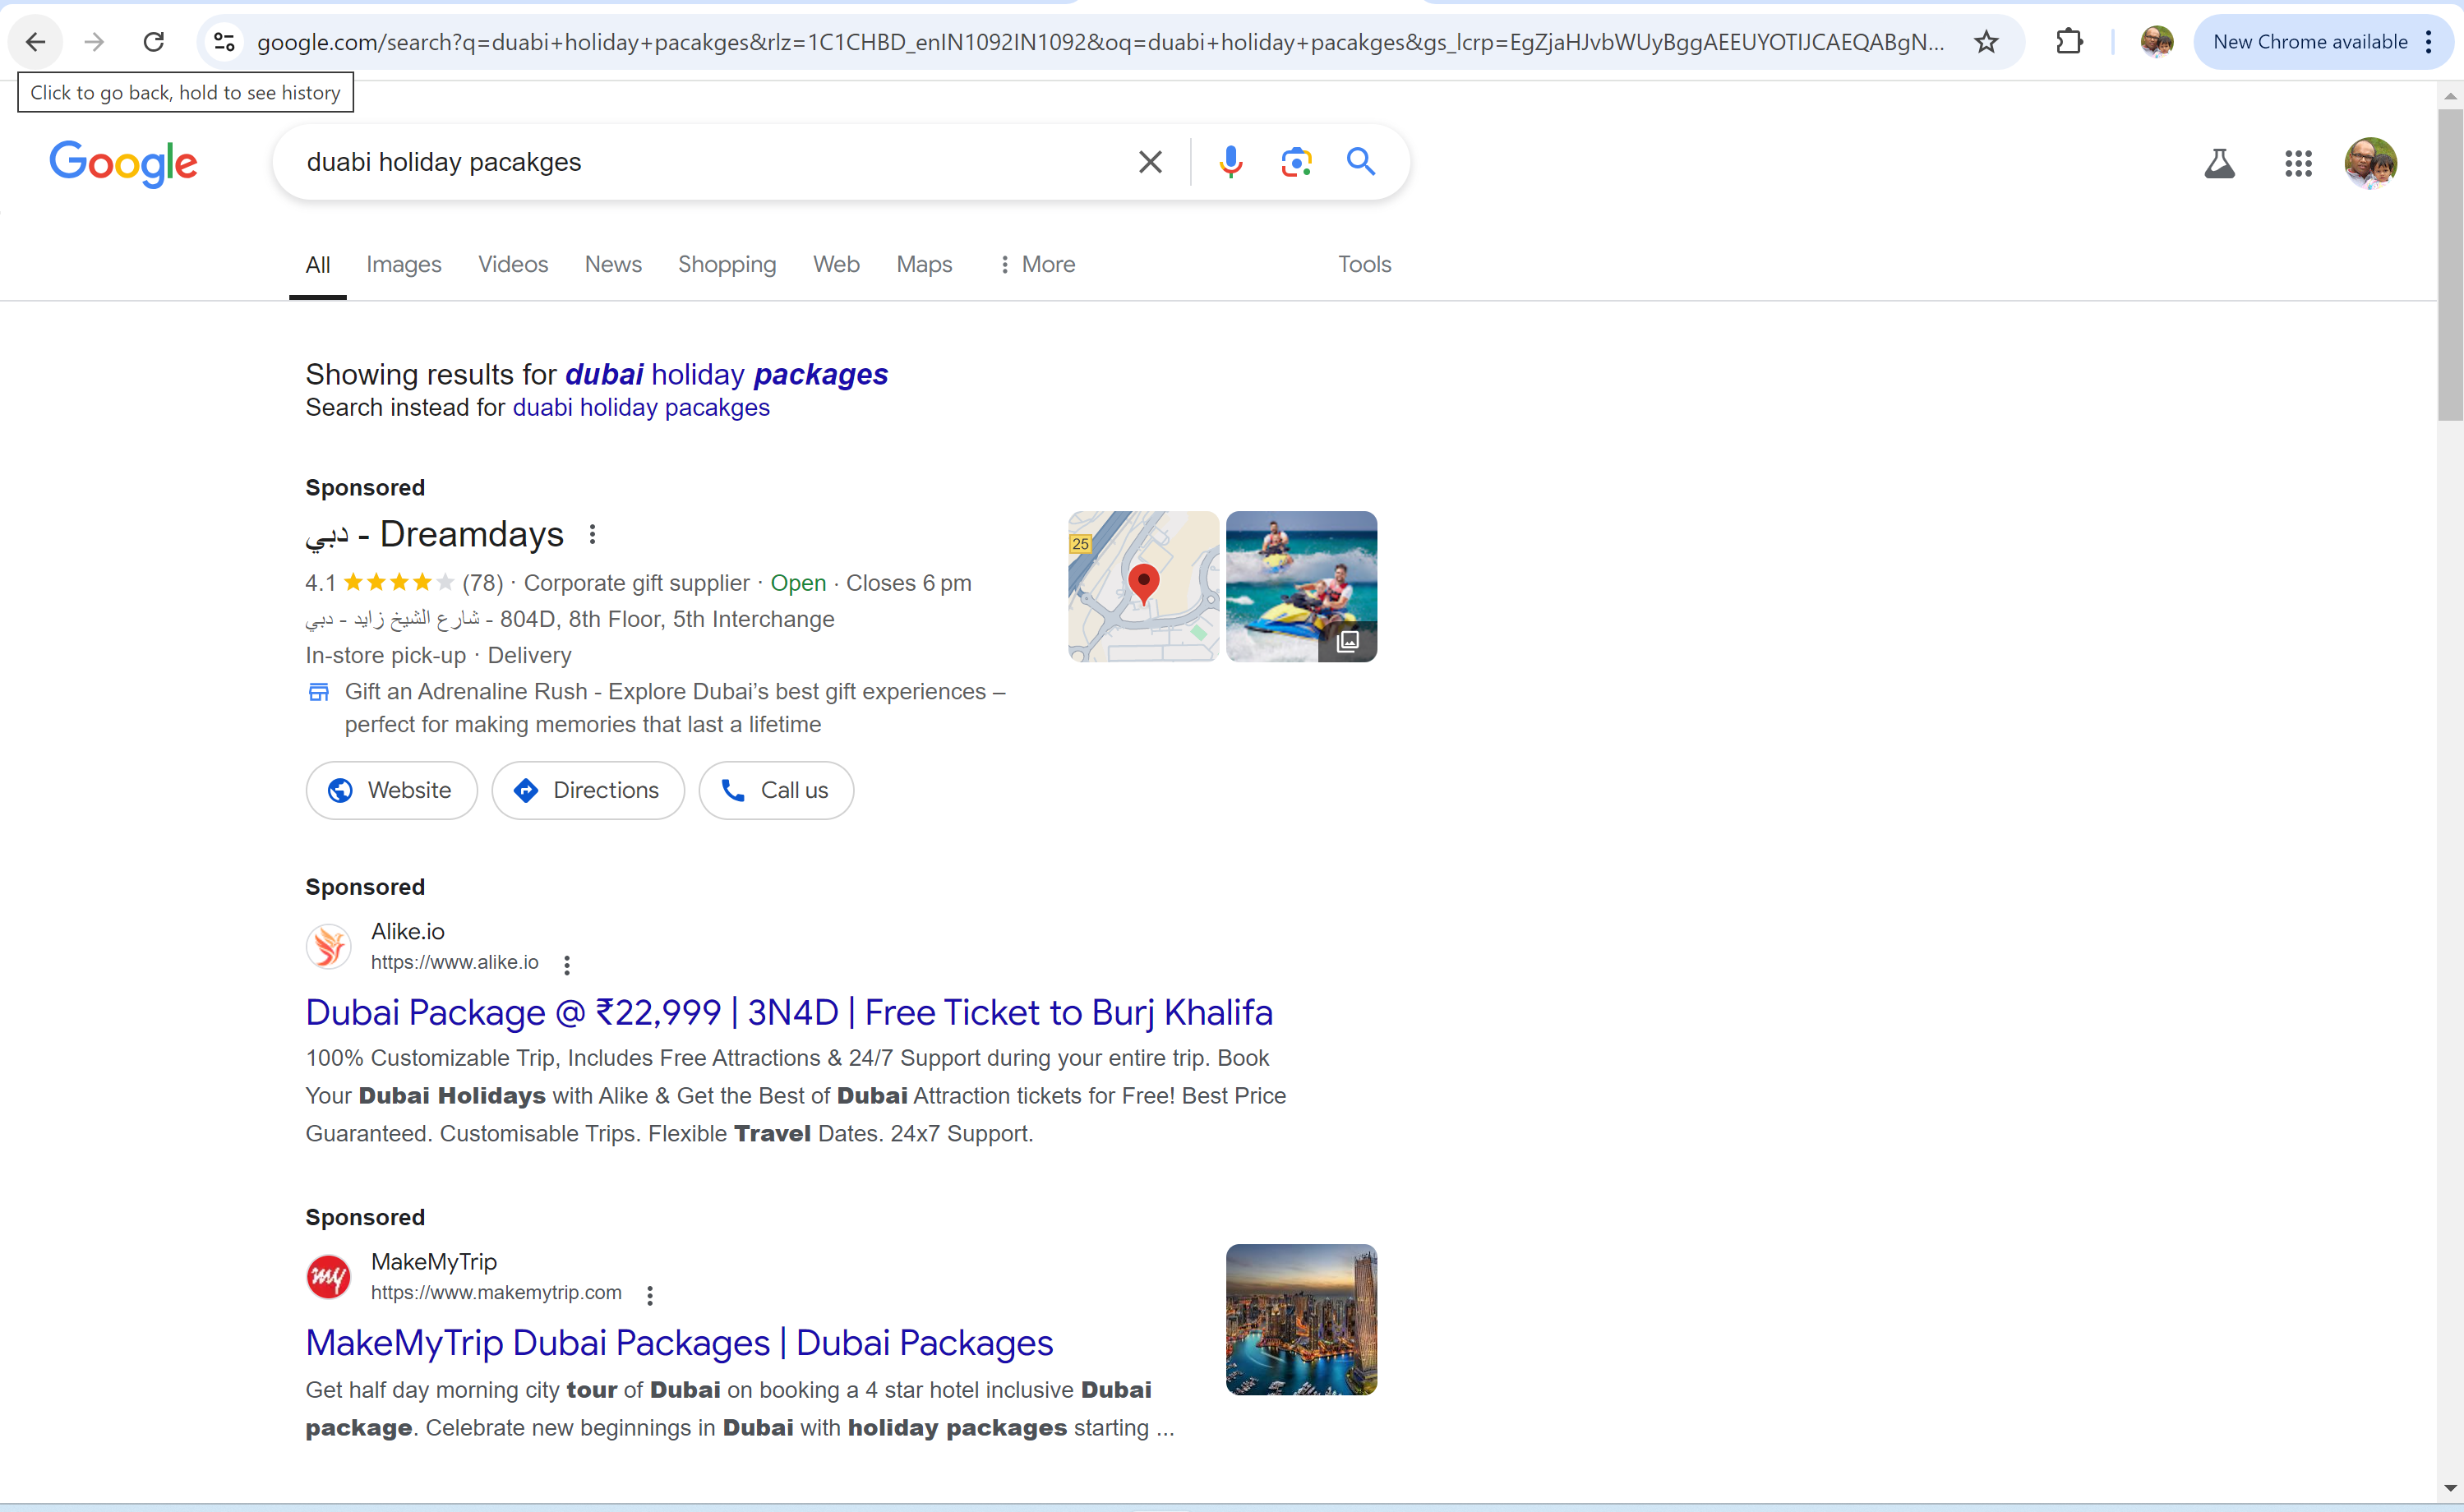View site information icon in address bar

click(224, 42)
